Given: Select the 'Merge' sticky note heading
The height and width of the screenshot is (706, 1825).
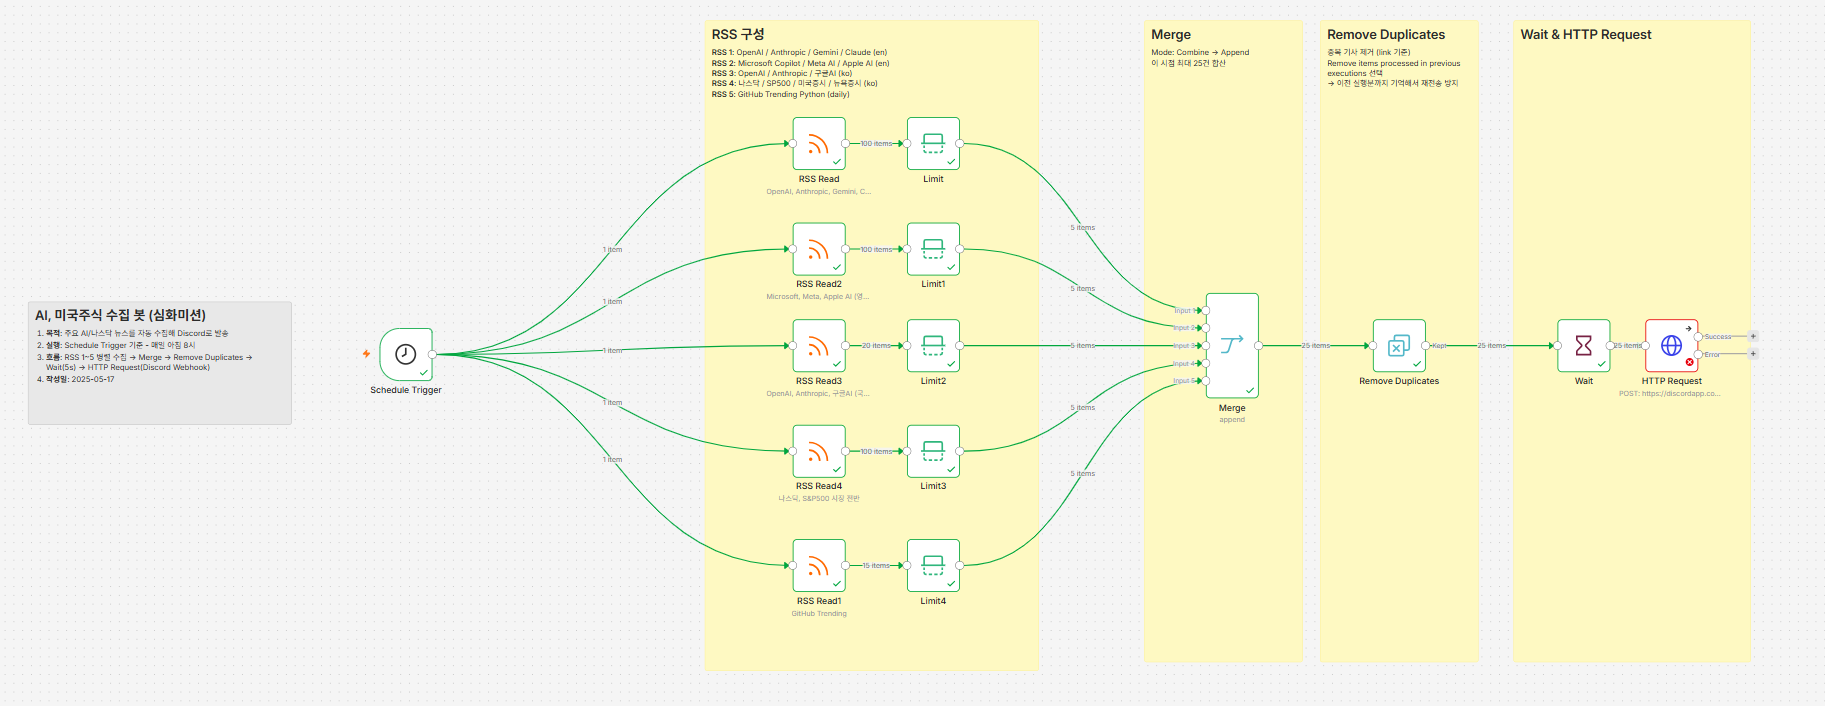Looking at the screenshot, I should coord(1171,34).
